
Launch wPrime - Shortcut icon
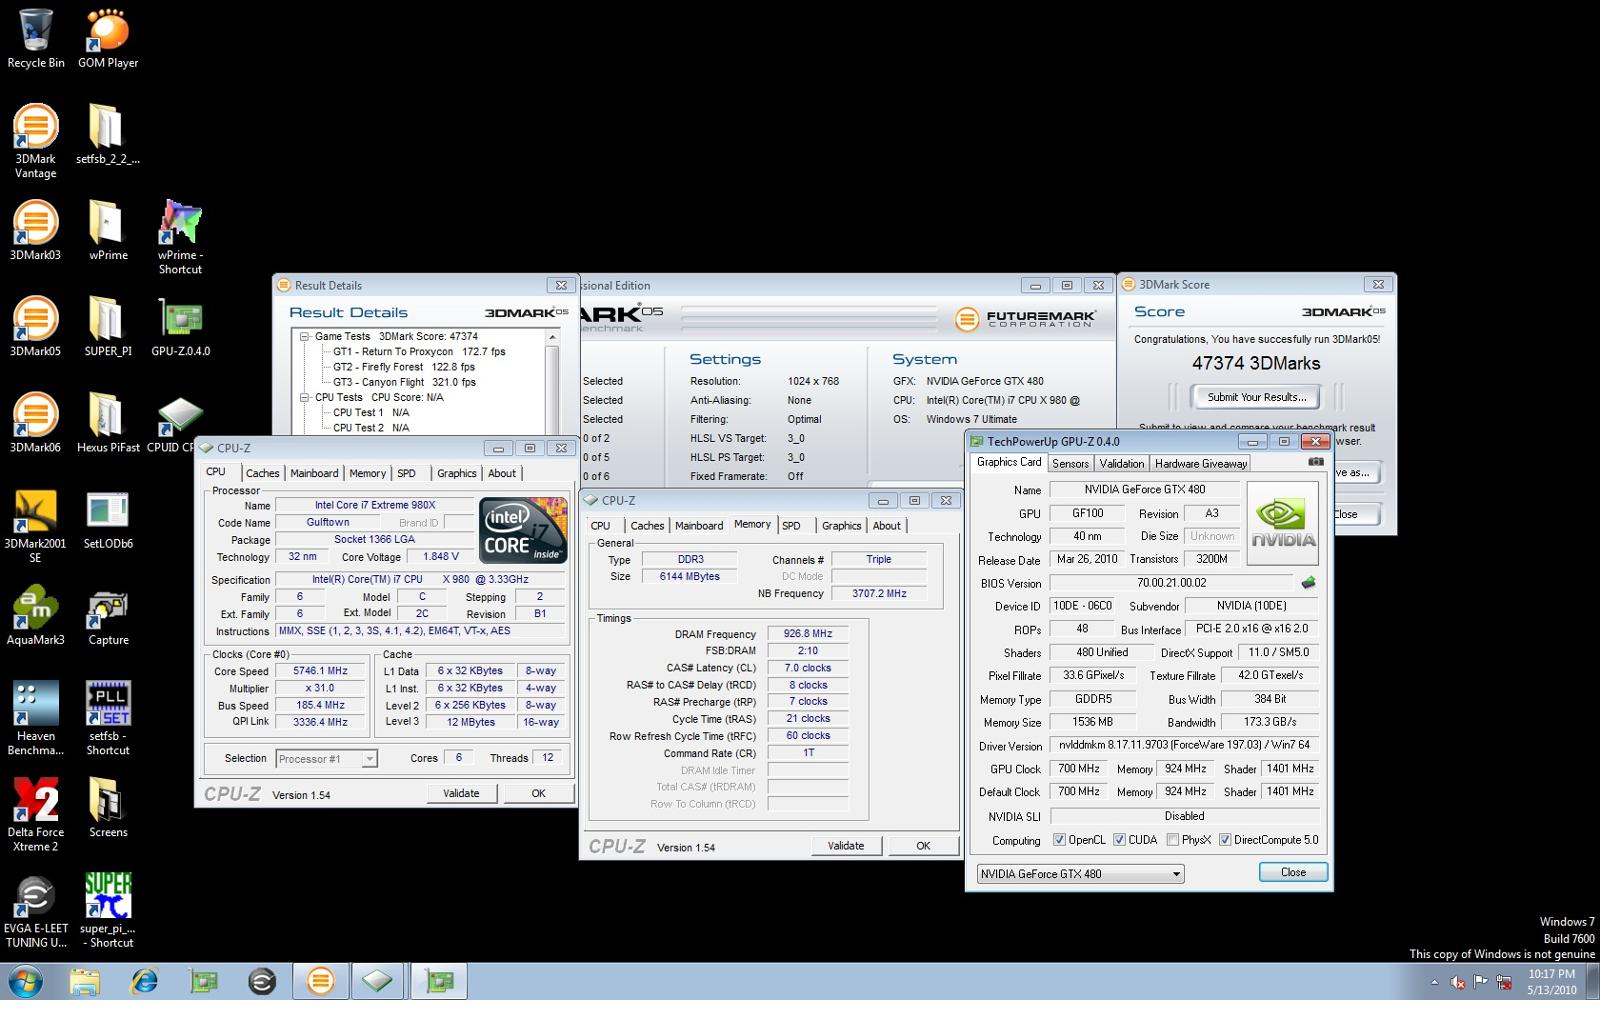click(x=180, y=237)
